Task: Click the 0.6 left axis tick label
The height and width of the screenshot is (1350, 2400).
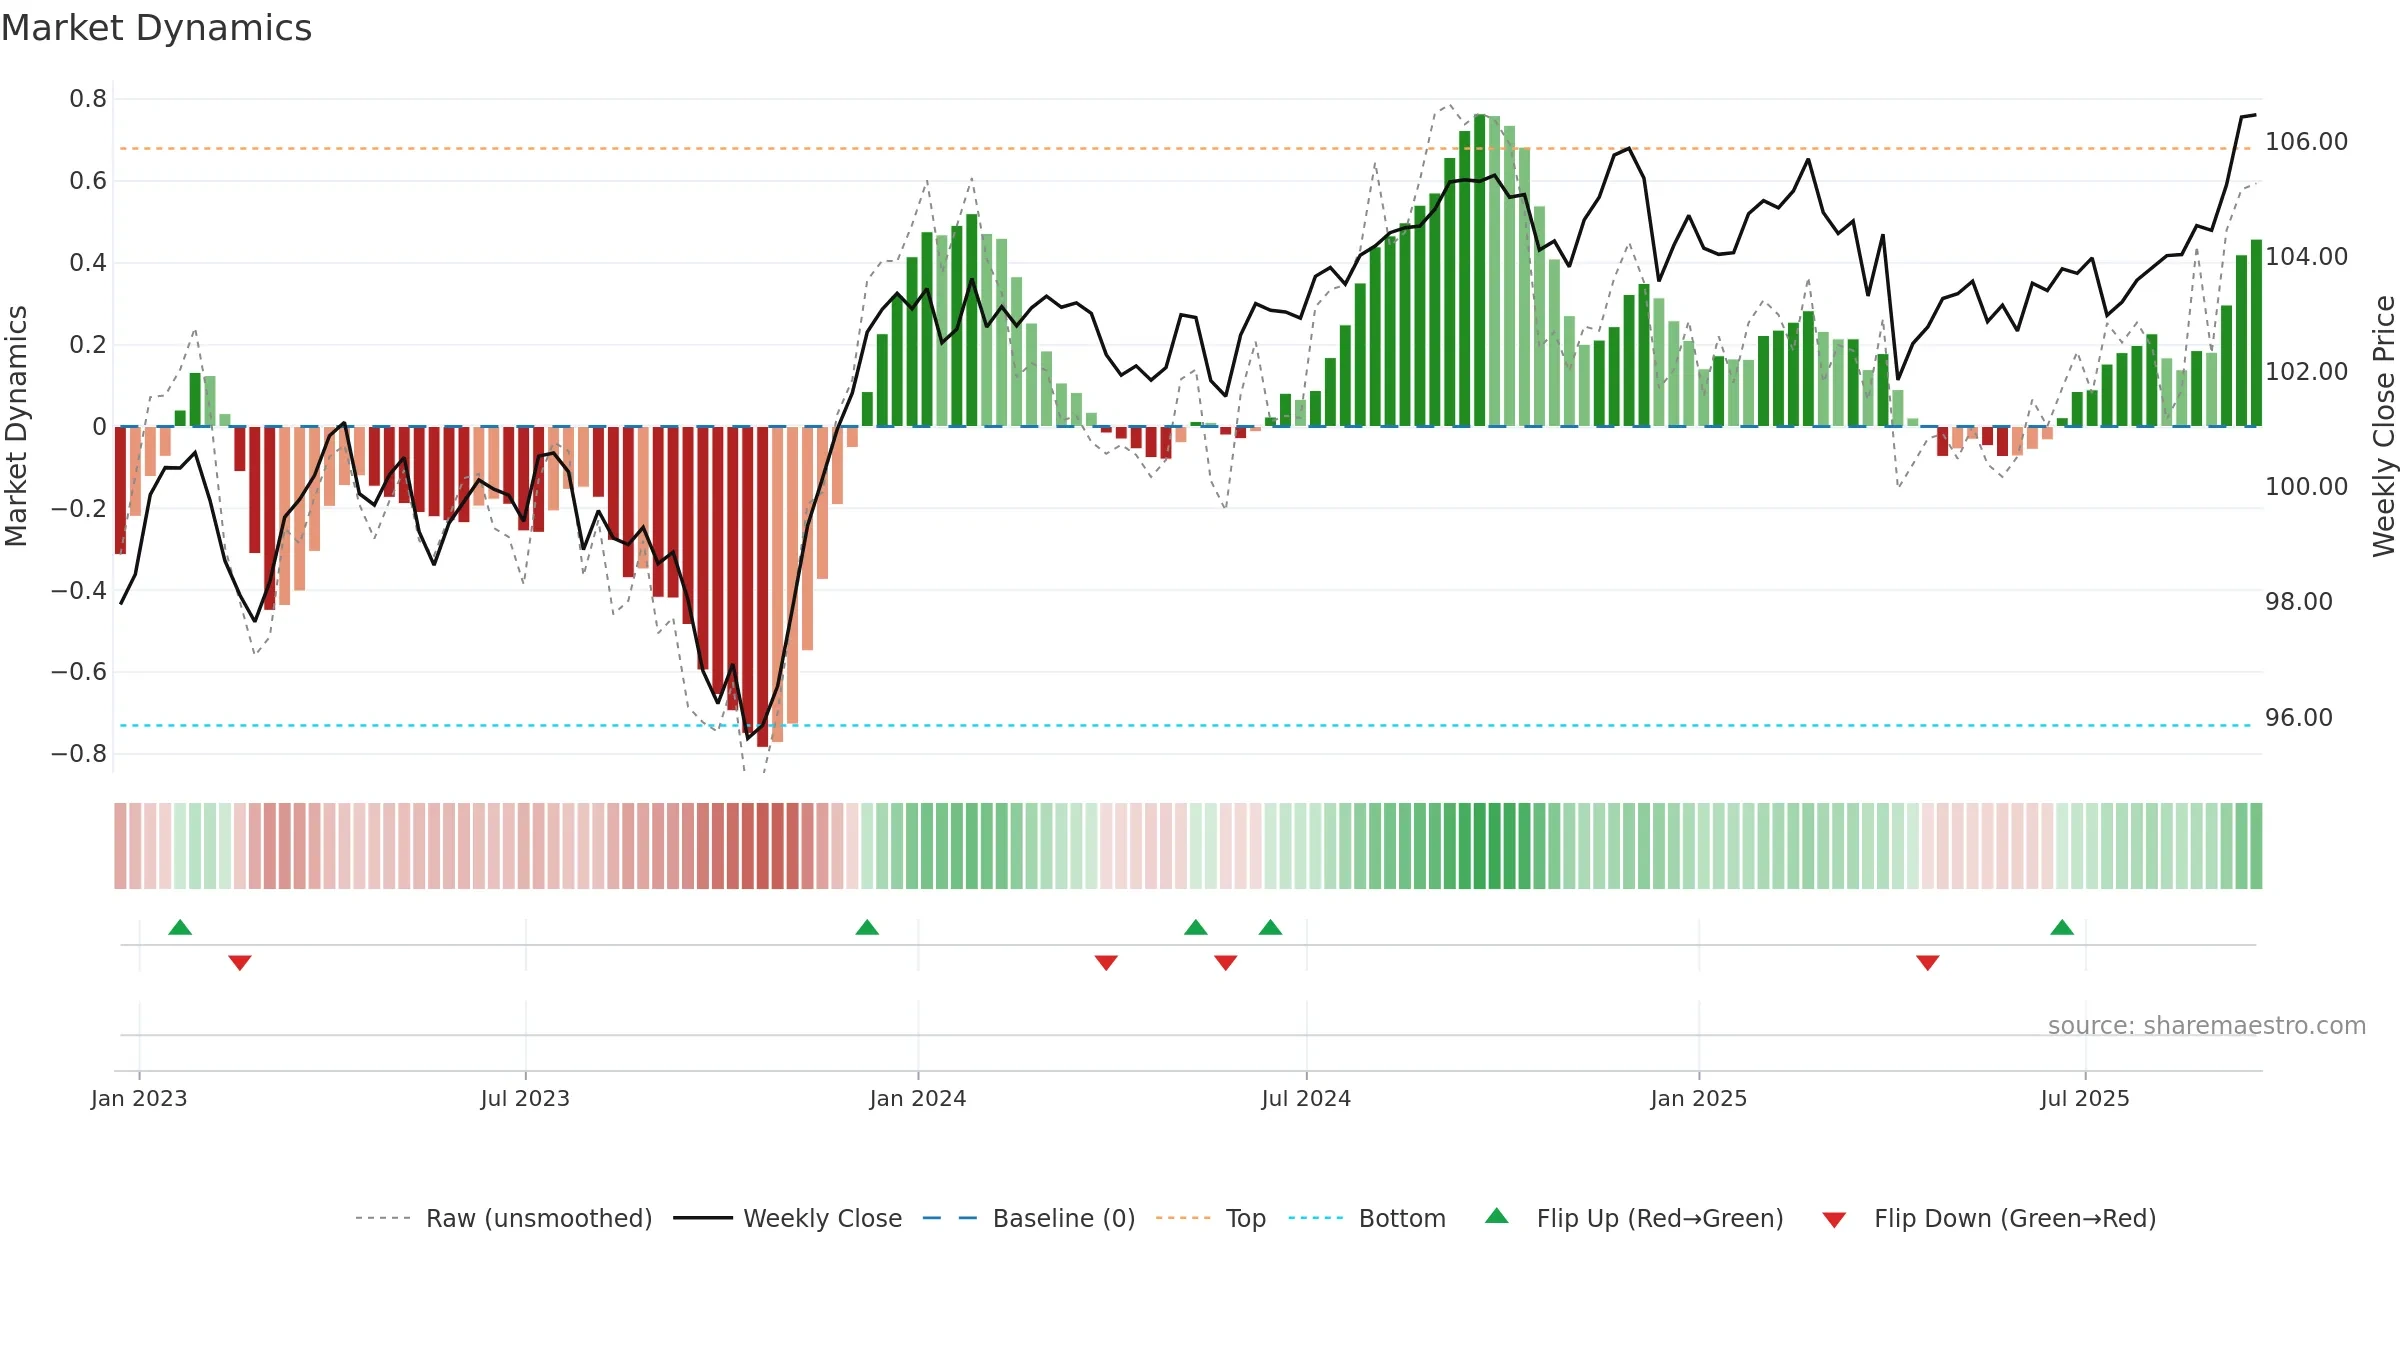Action: click(x=88, y=181)
